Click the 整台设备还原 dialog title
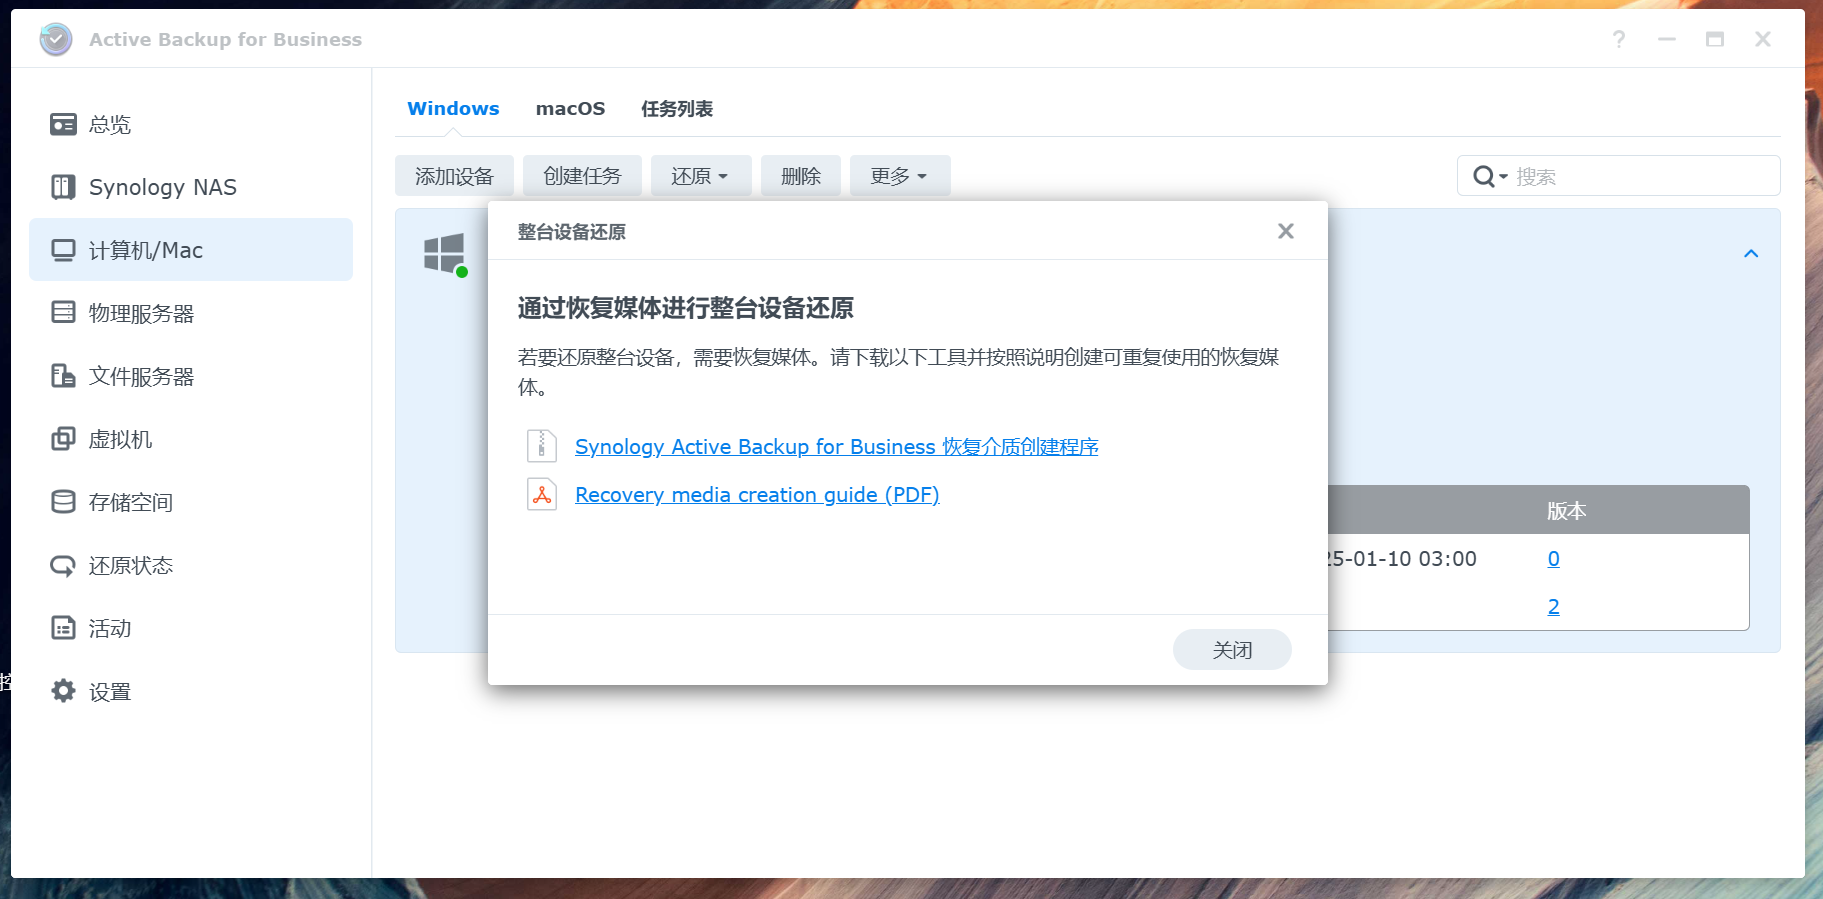The width and height of the screenshot is (1823, 899). tap(571, 232)
